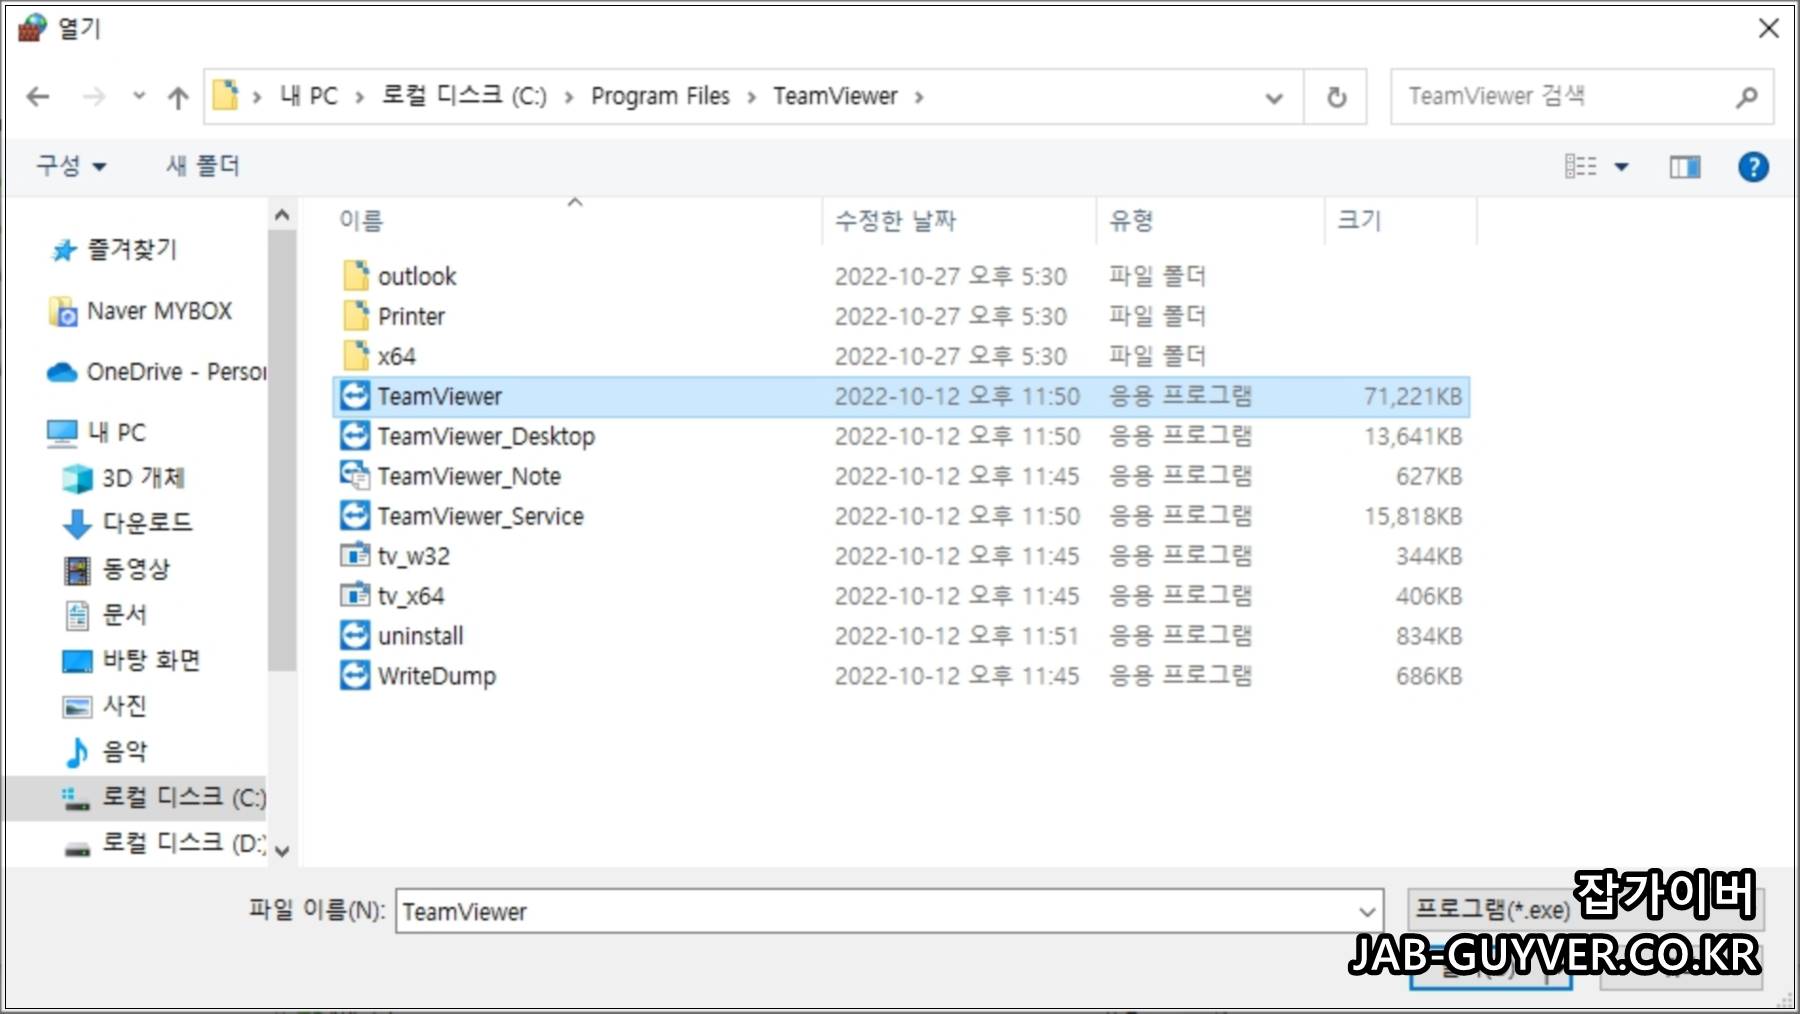Open view options dropdown arrow
The height and width of the screenshot is (1014, 1800).
[x=1622, y=167]
